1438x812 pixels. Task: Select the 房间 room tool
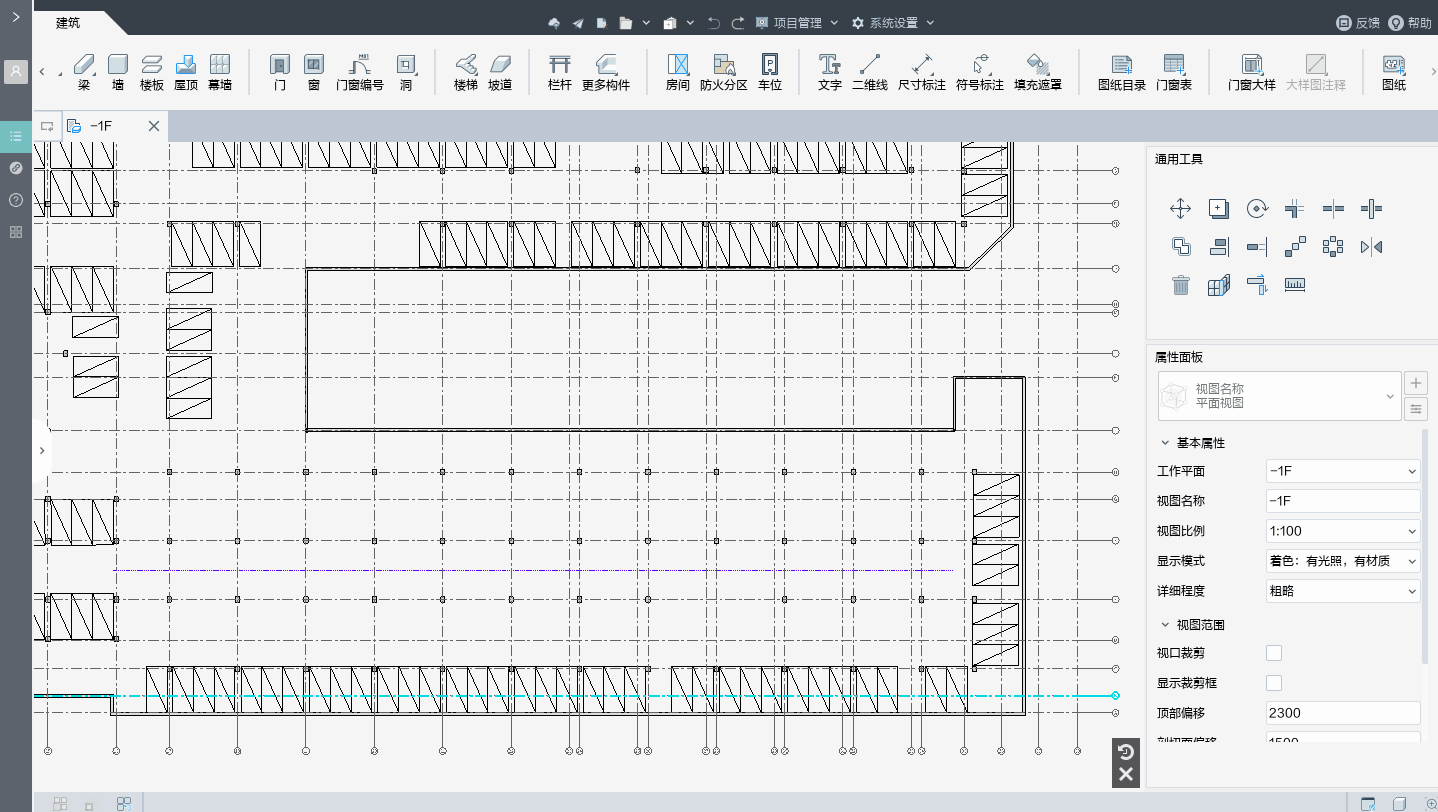(678, 73)
